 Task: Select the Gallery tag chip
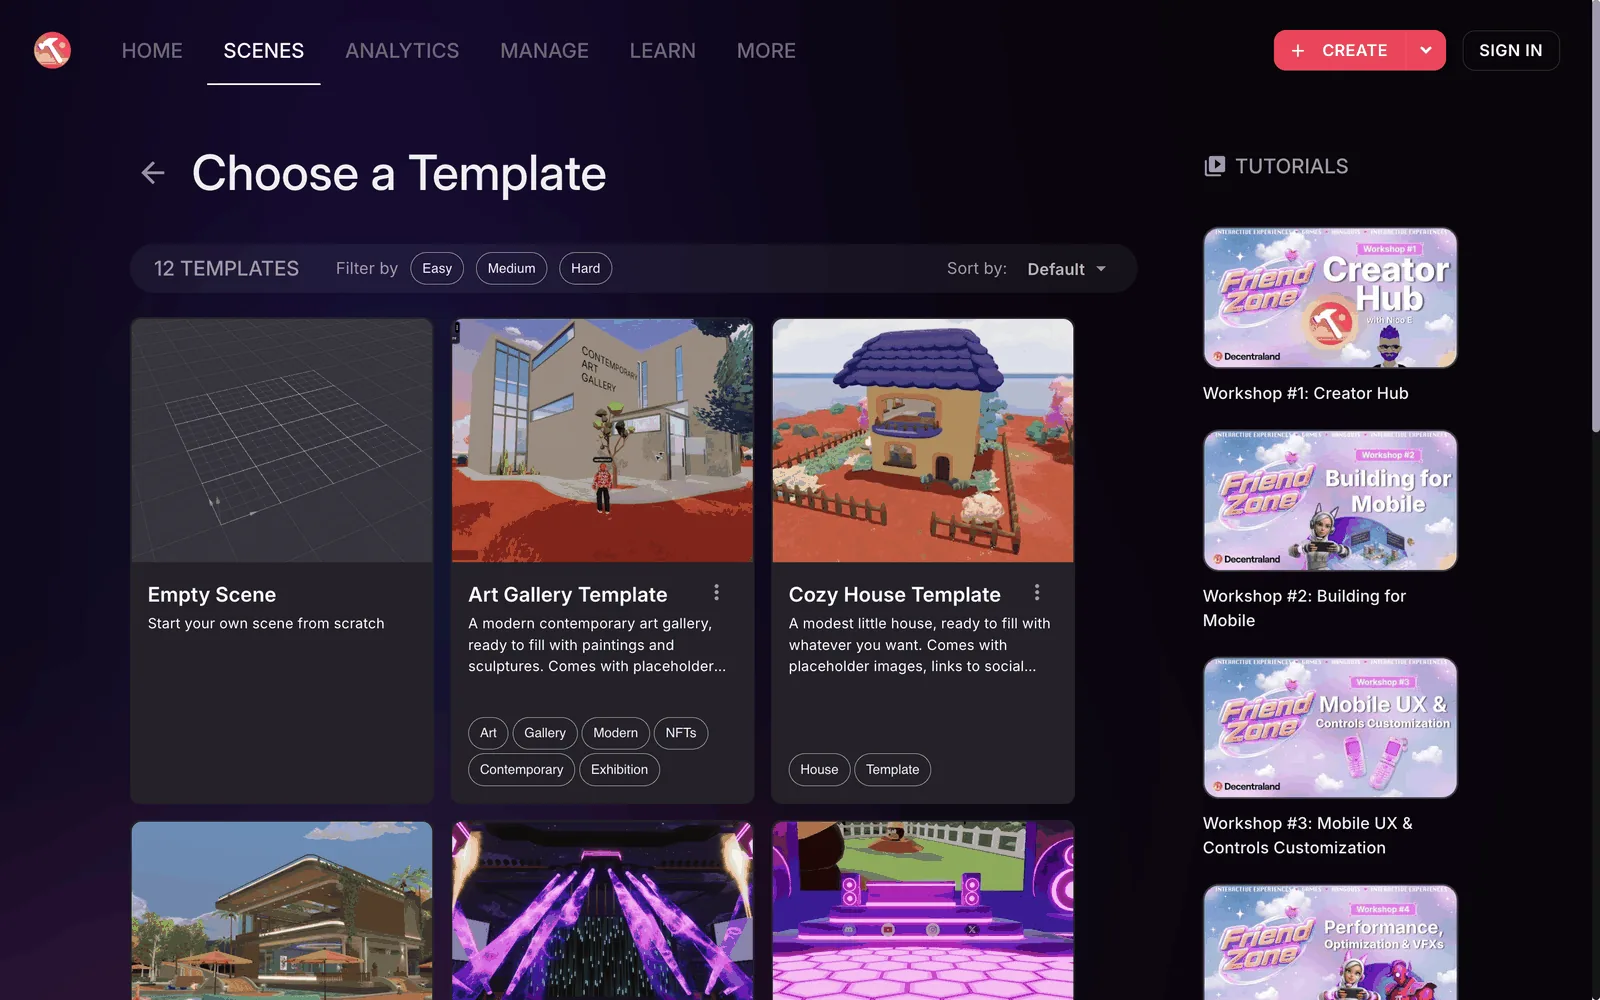coord(545,733)
